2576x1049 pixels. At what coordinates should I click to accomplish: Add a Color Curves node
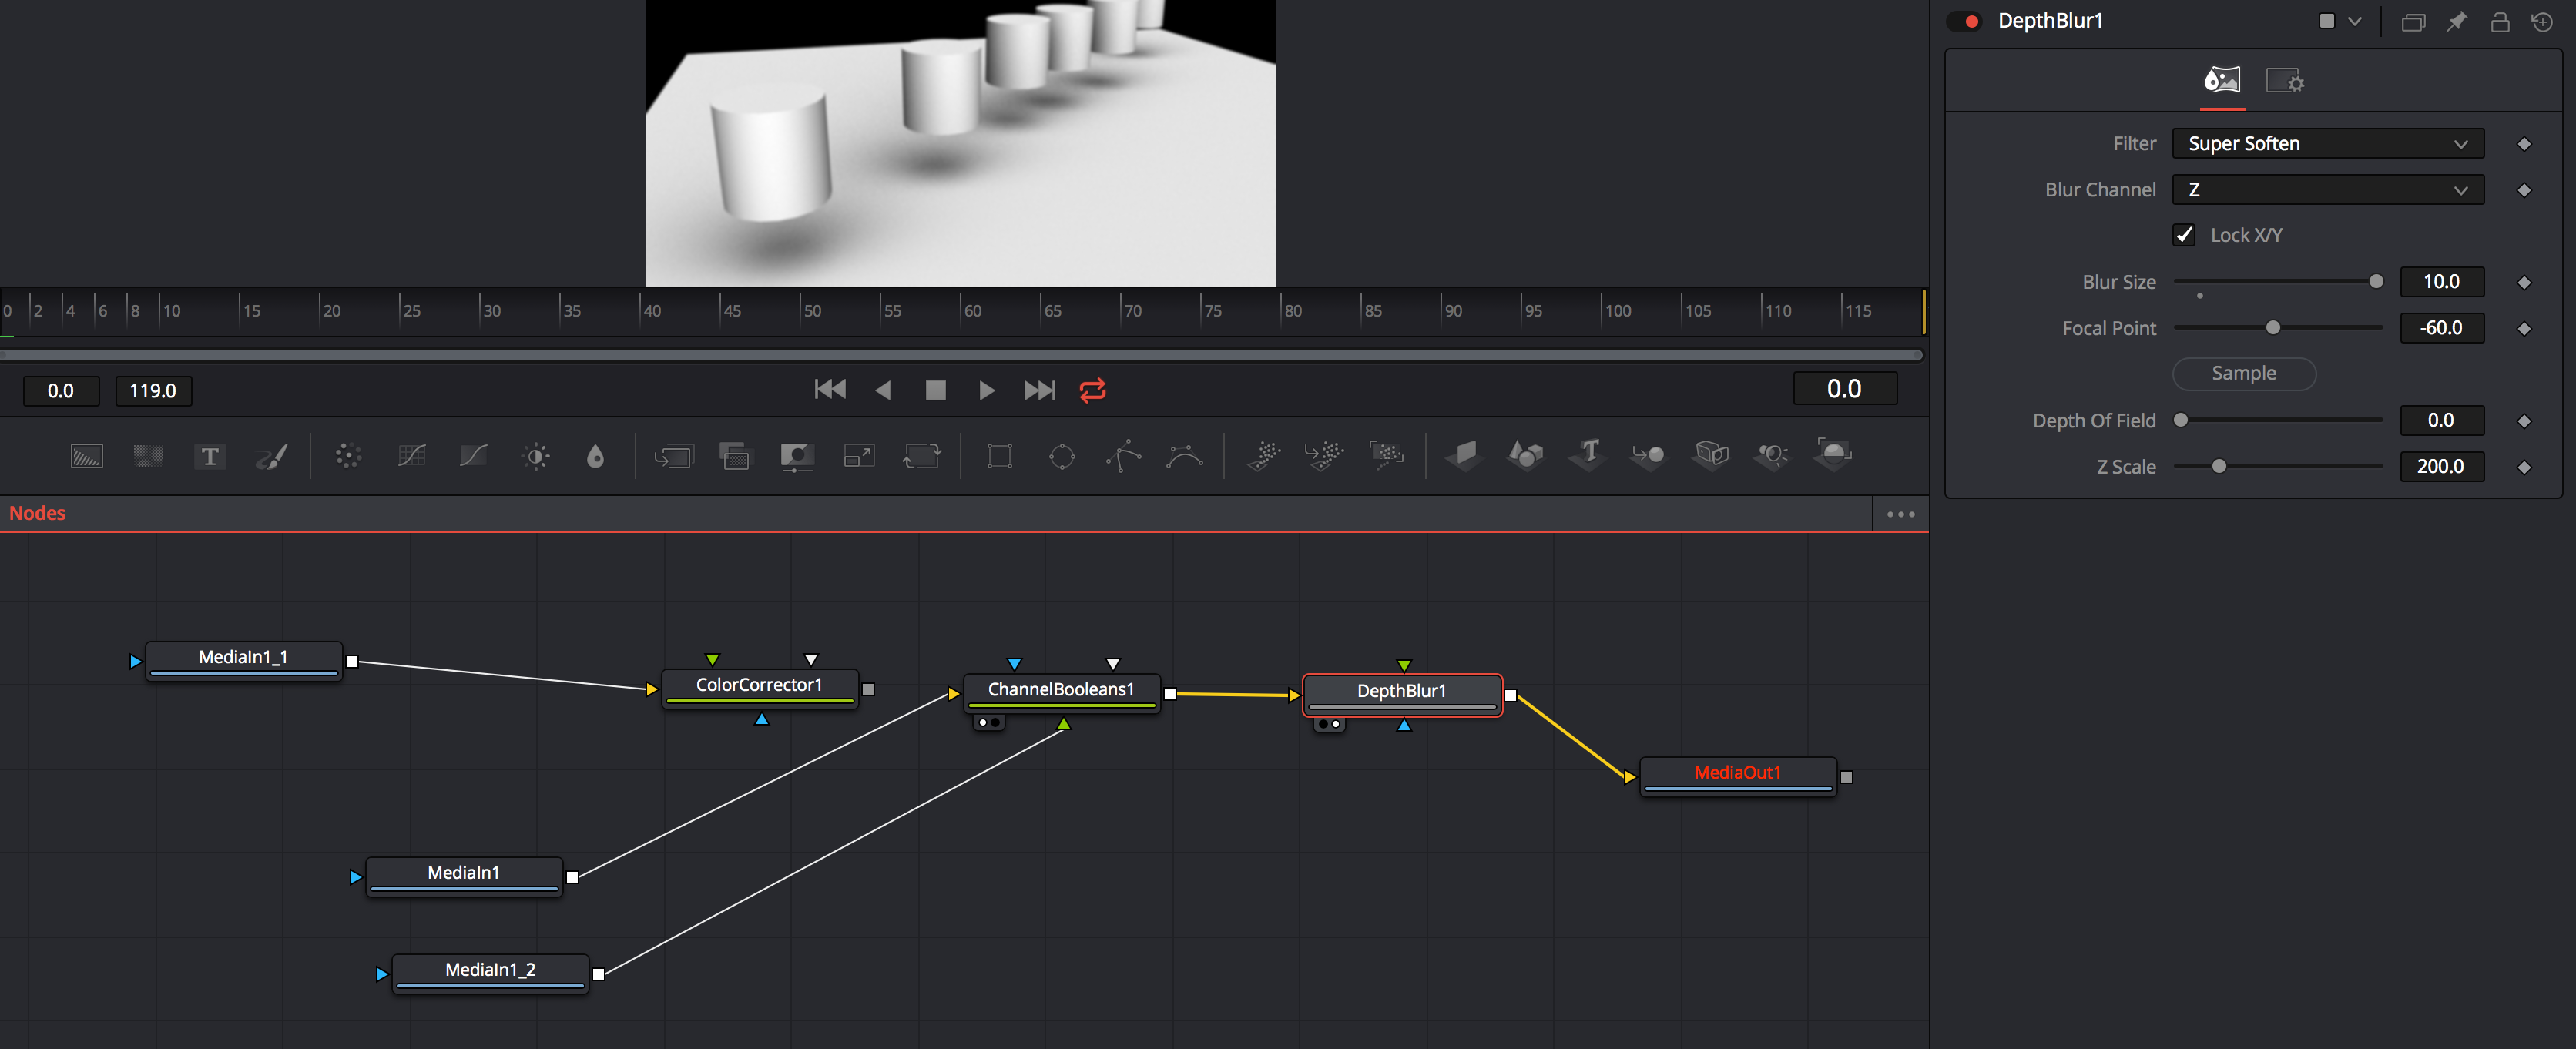tap(411, 456)
